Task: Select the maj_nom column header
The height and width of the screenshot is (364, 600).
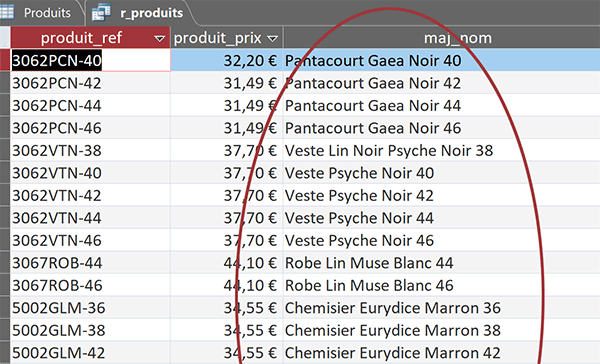Action: [442, 38]
